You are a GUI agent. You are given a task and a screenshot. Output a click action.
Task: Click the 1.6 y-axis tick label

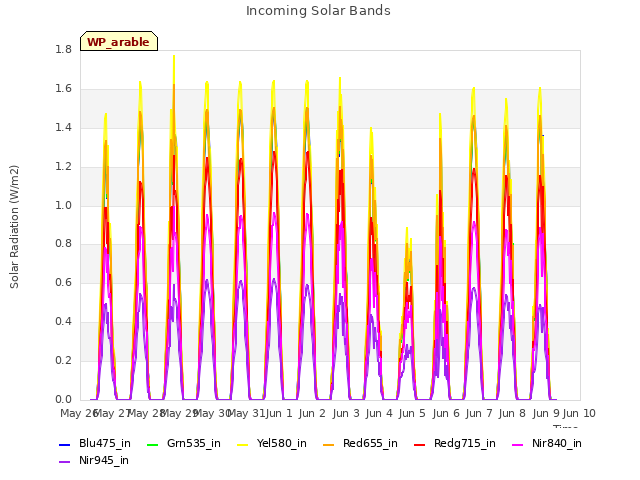point(63,89)
